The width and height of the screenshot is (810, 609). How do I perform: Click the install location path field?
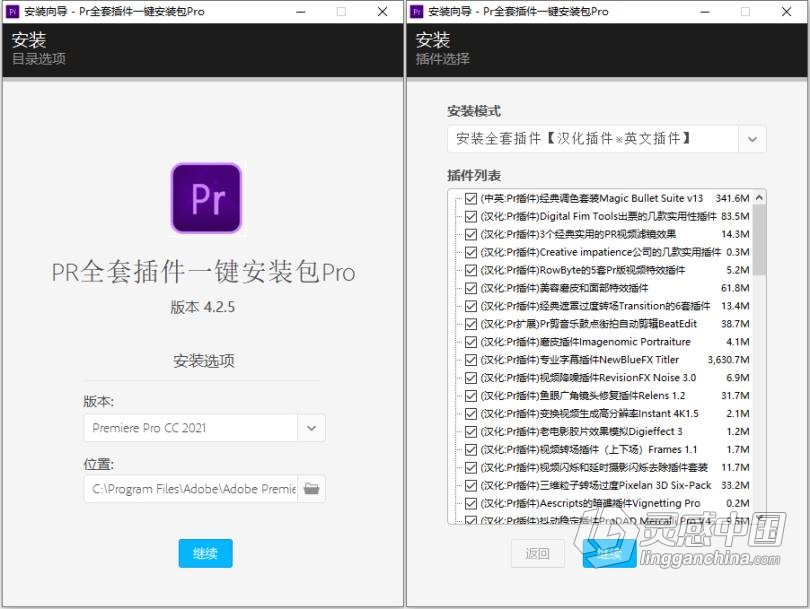pos(191,489)
